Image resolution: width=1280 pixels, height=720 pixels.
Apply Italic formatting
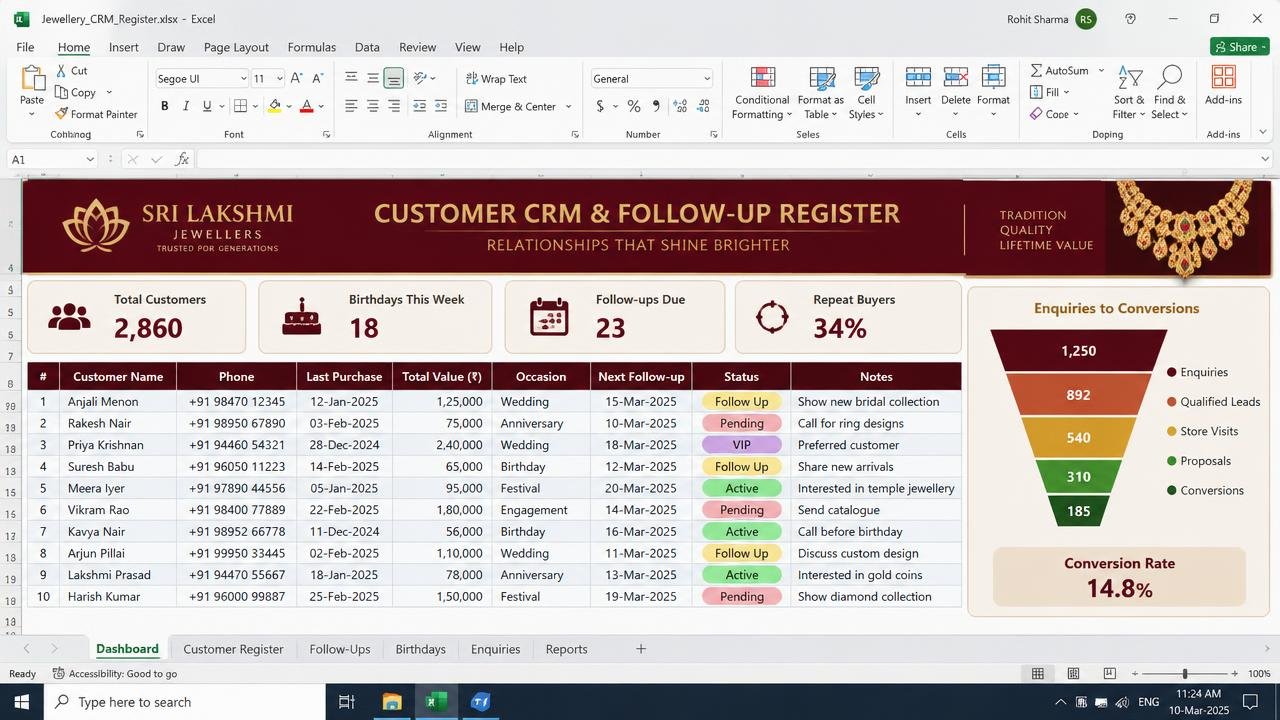185,106
